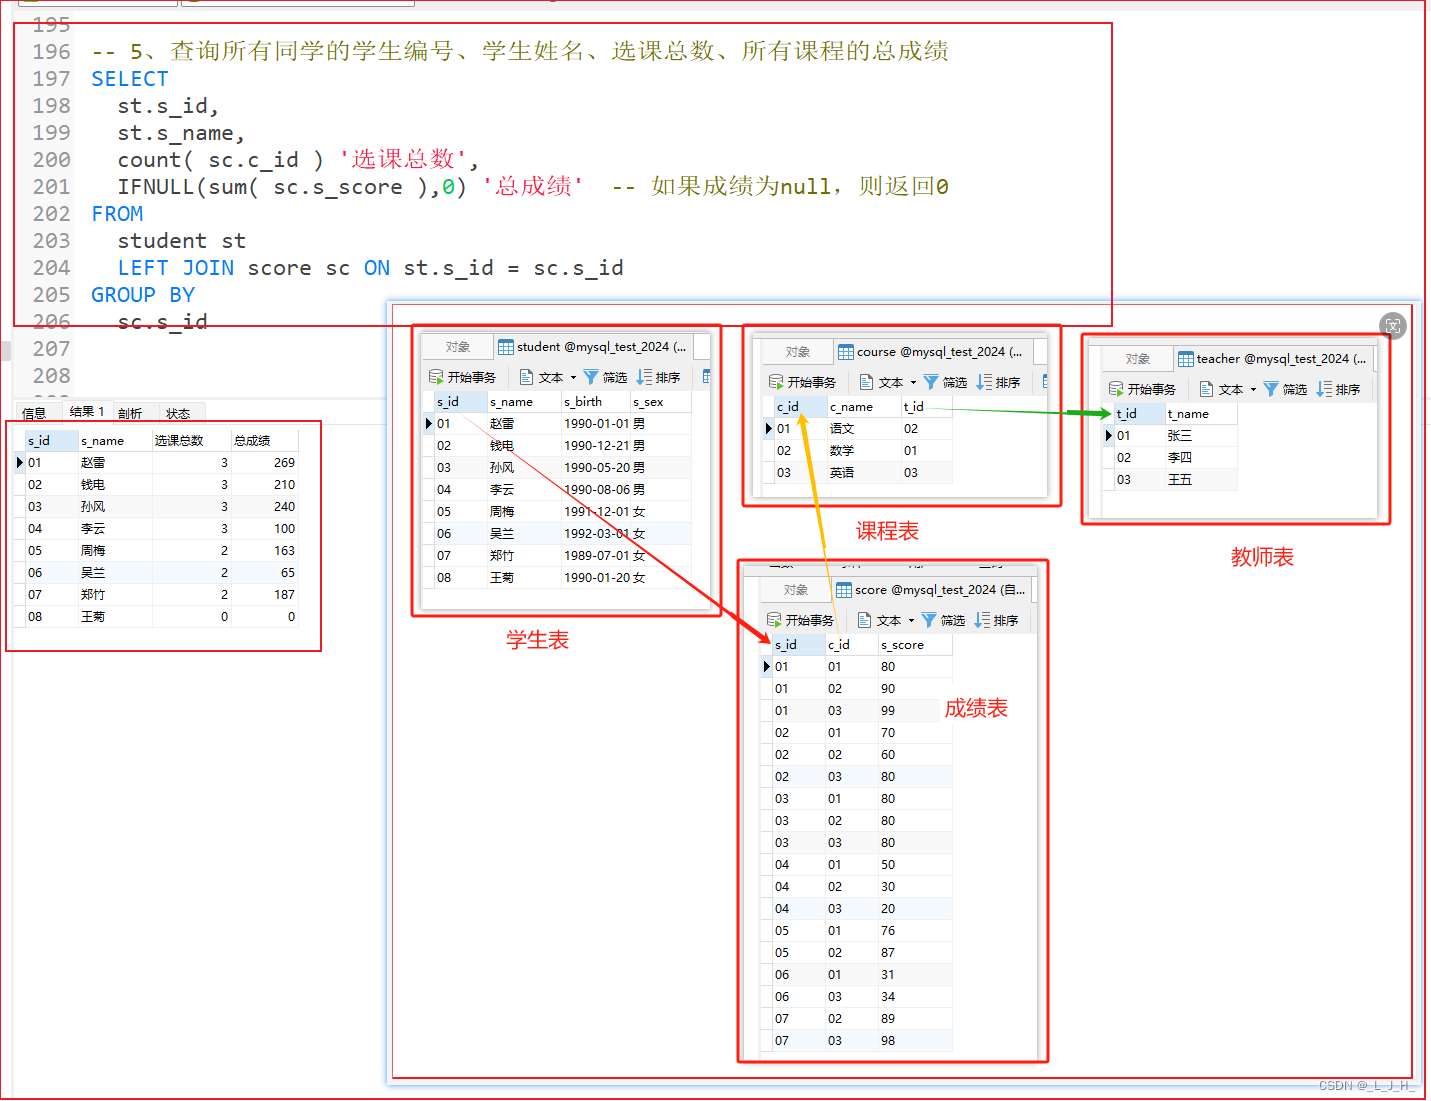Open 对象 tab in score window
This screenshot has width=1431, height=1101.
[796, 590]
